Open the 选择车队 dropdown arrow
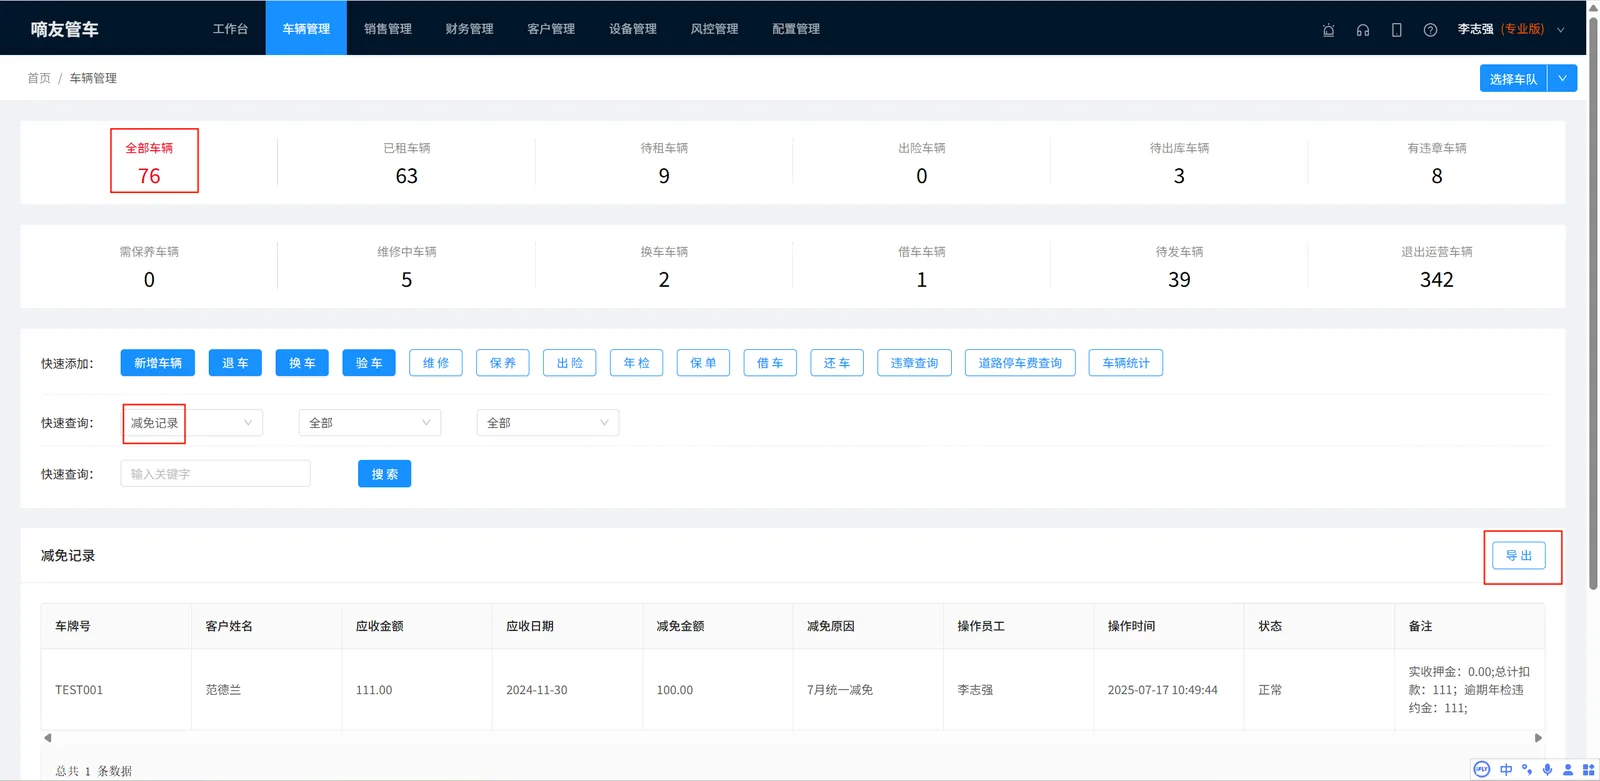This screenshot has height=781, width=1600. [x=1562, y=78]
